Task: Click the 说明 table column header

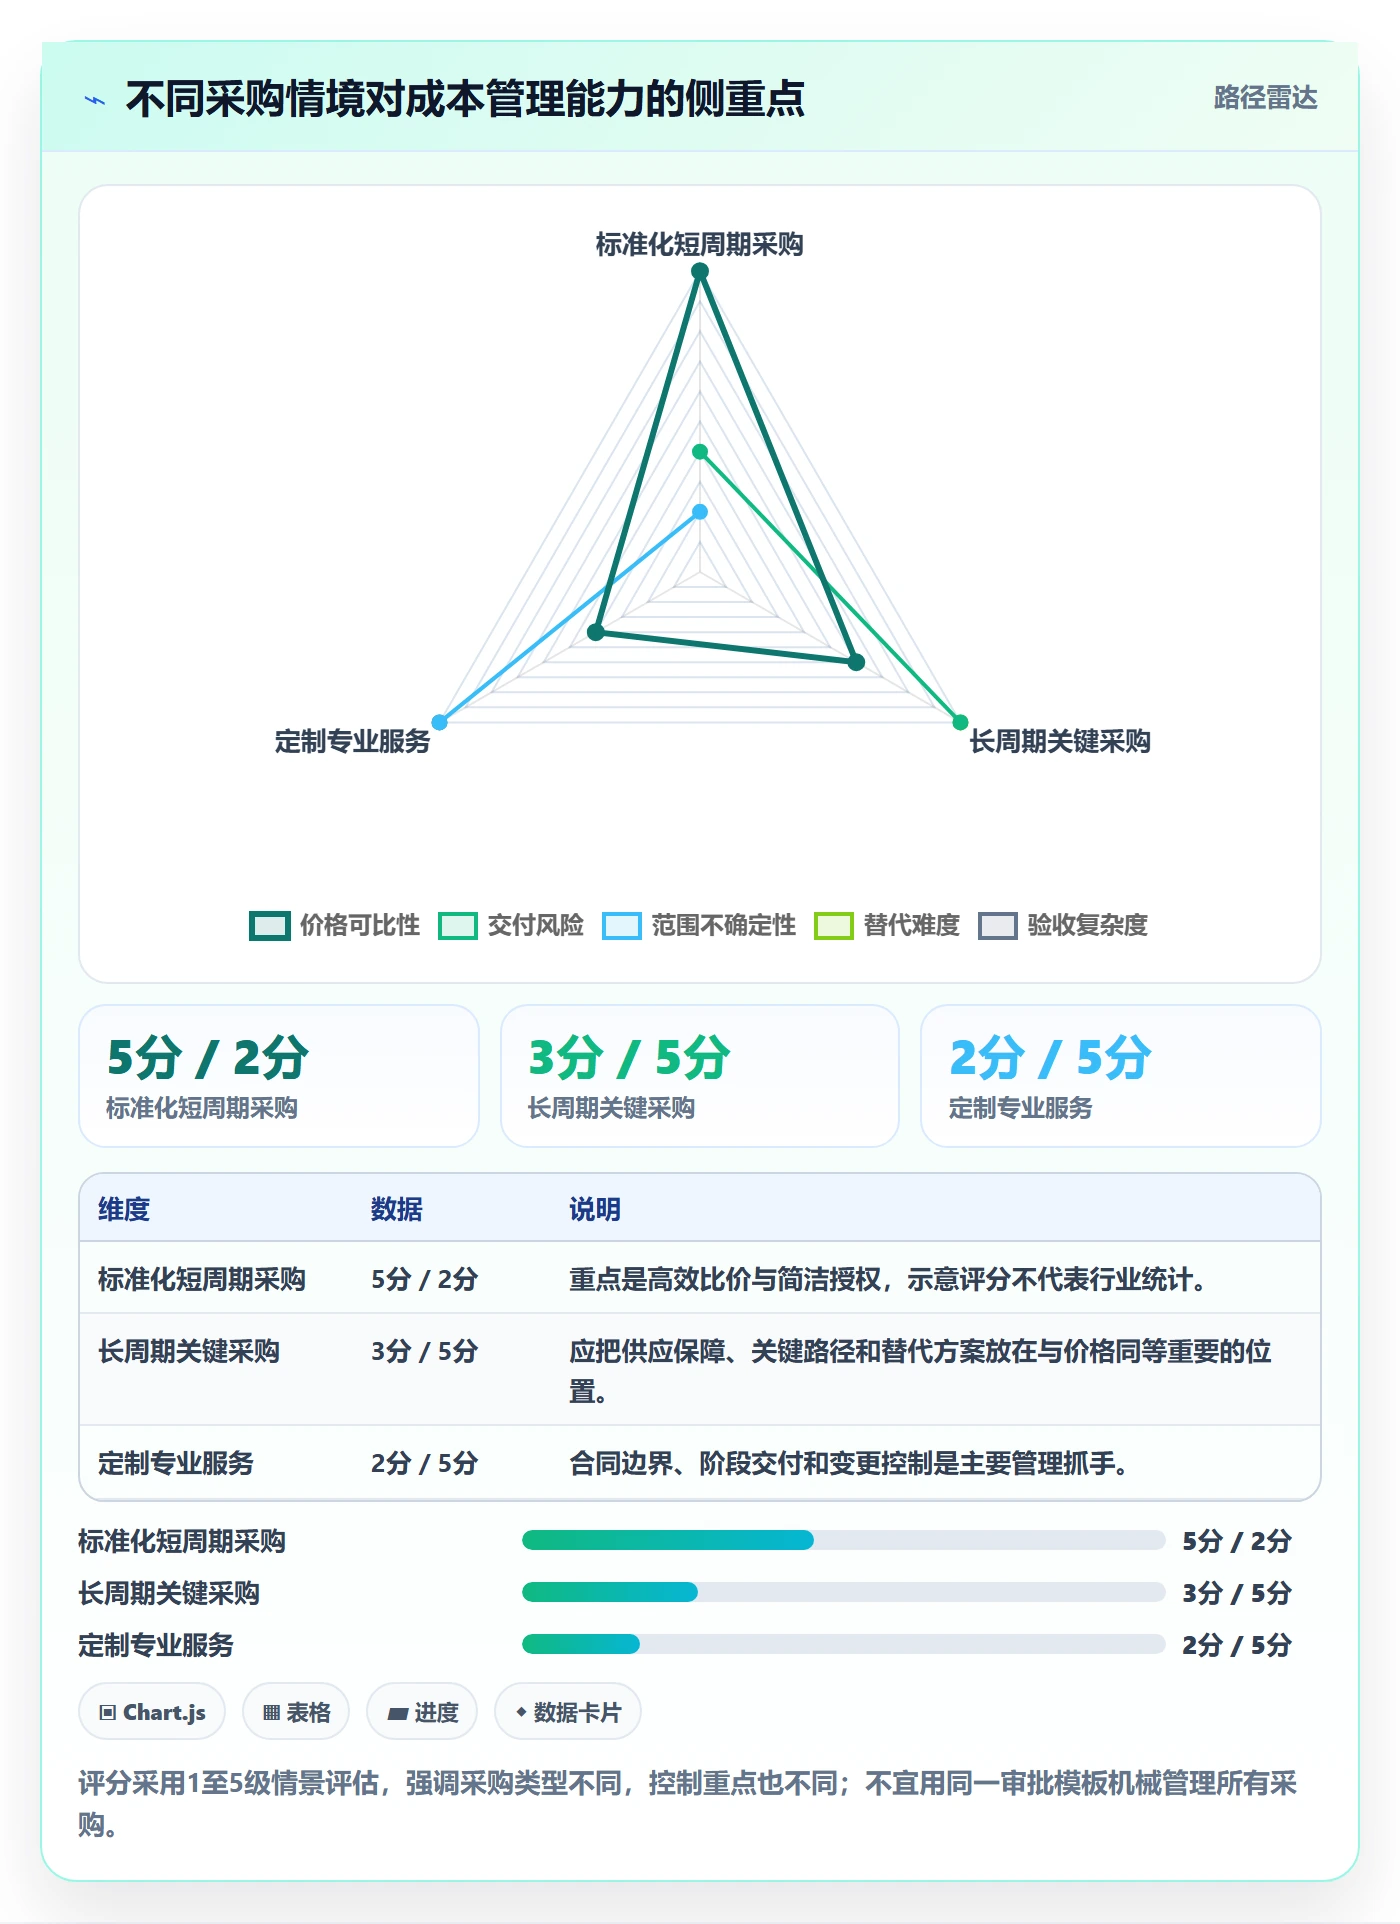Action: 595,1209
